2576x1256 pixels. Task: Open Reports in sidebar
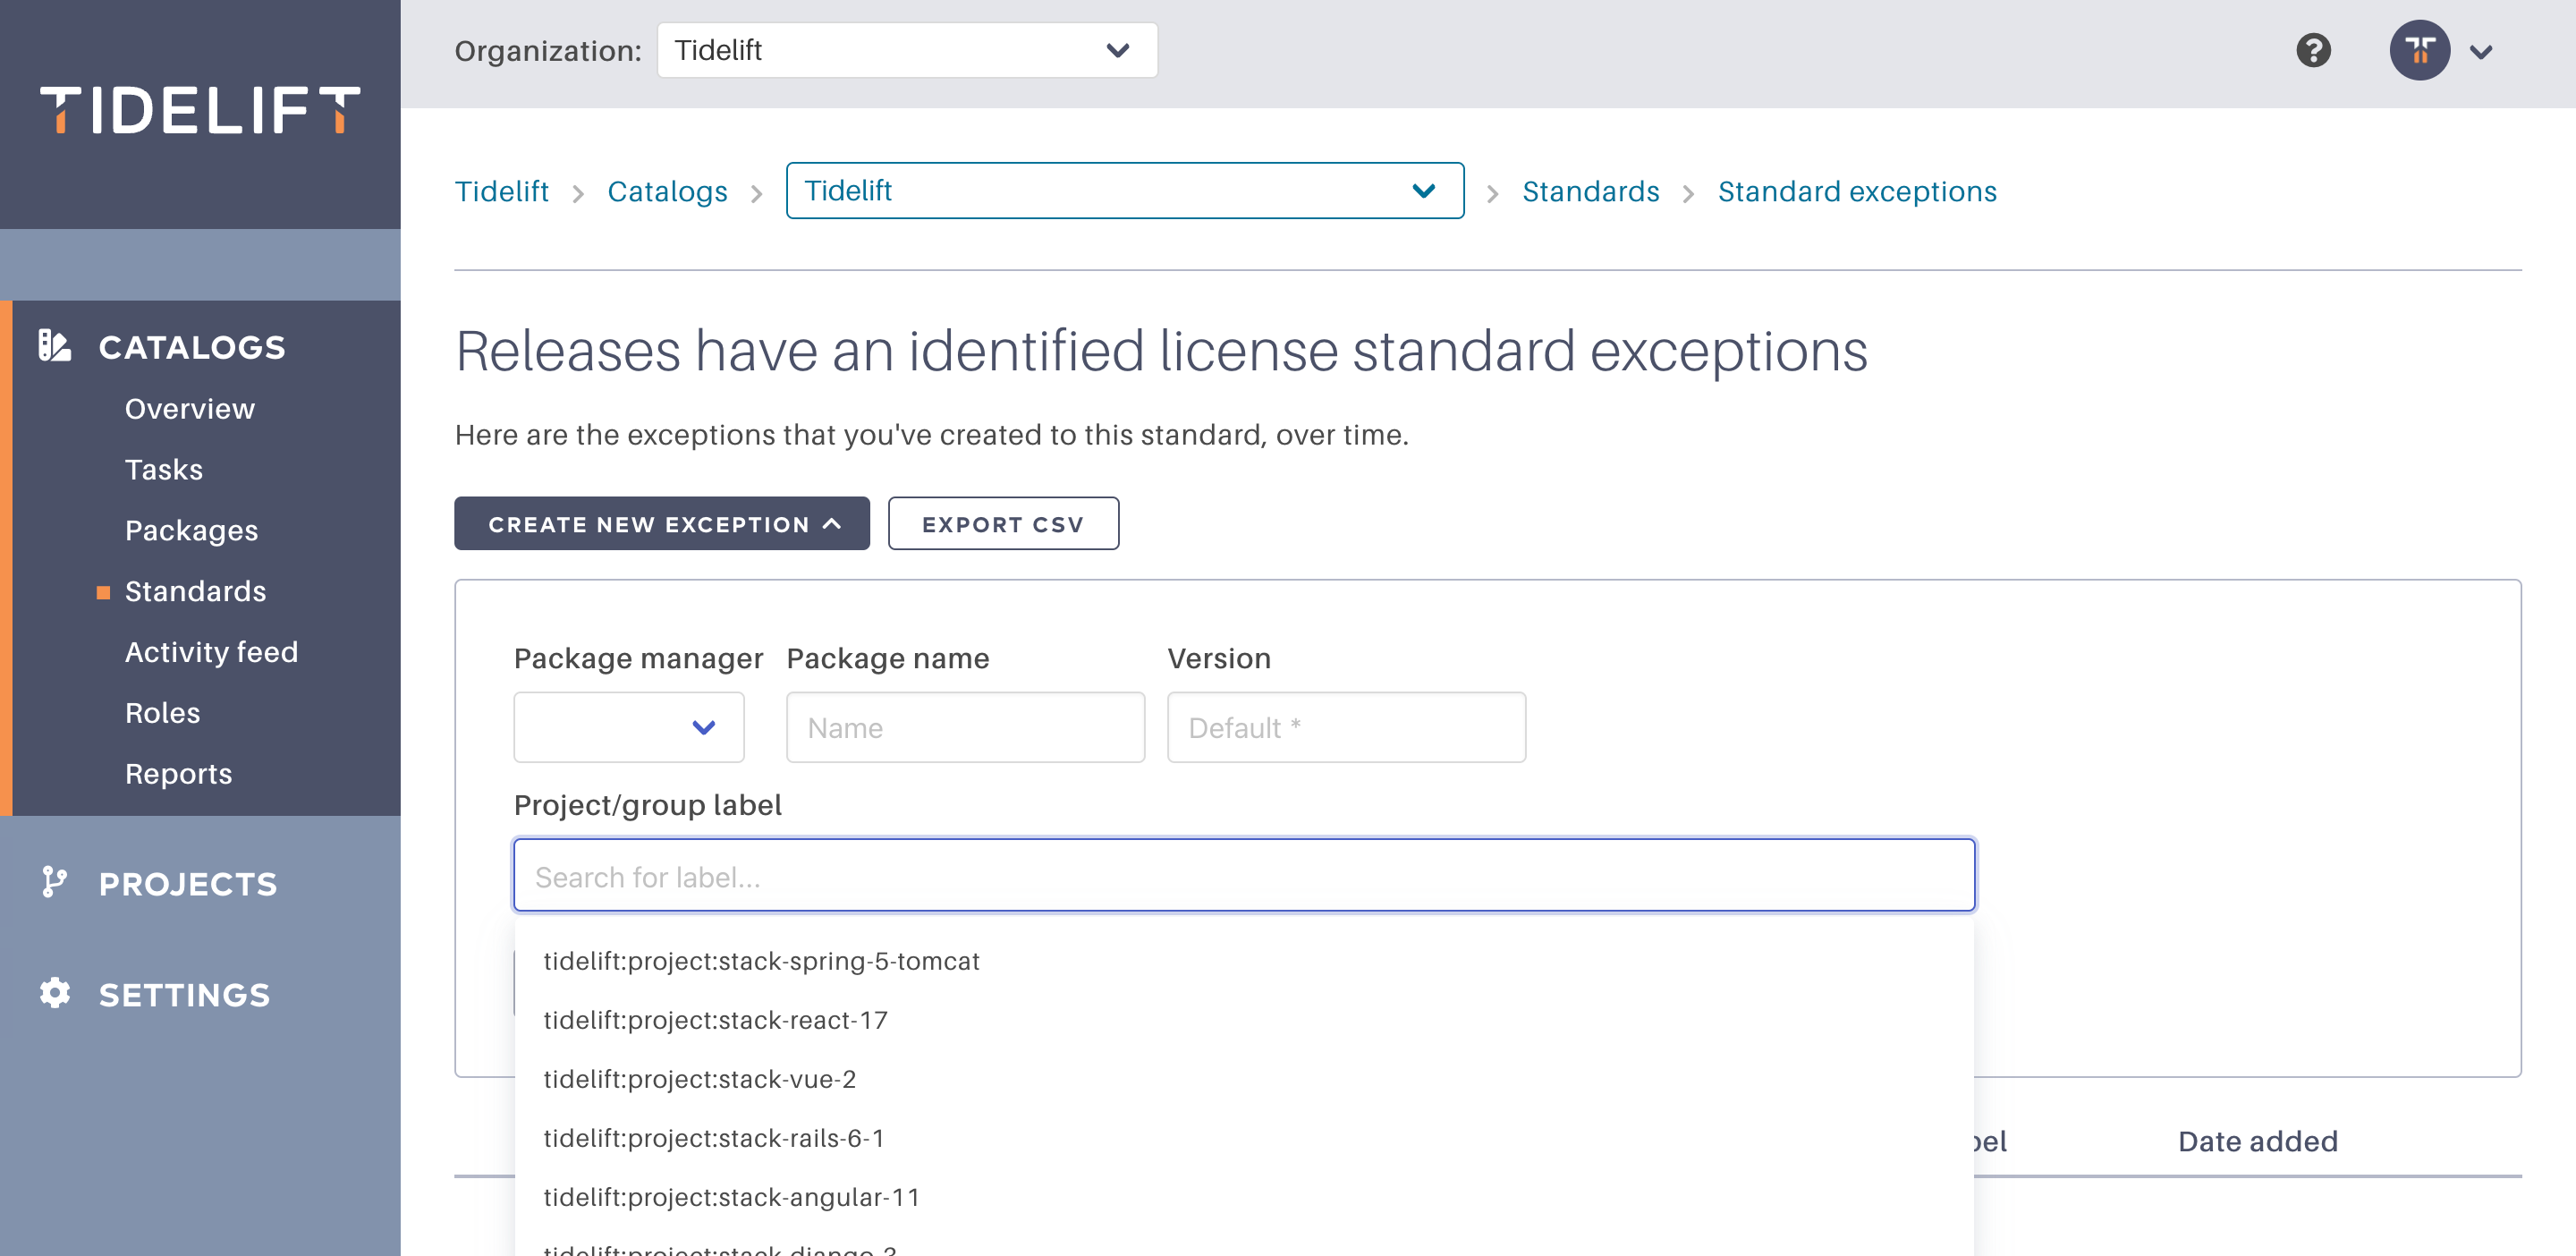(x=179, y=774)
